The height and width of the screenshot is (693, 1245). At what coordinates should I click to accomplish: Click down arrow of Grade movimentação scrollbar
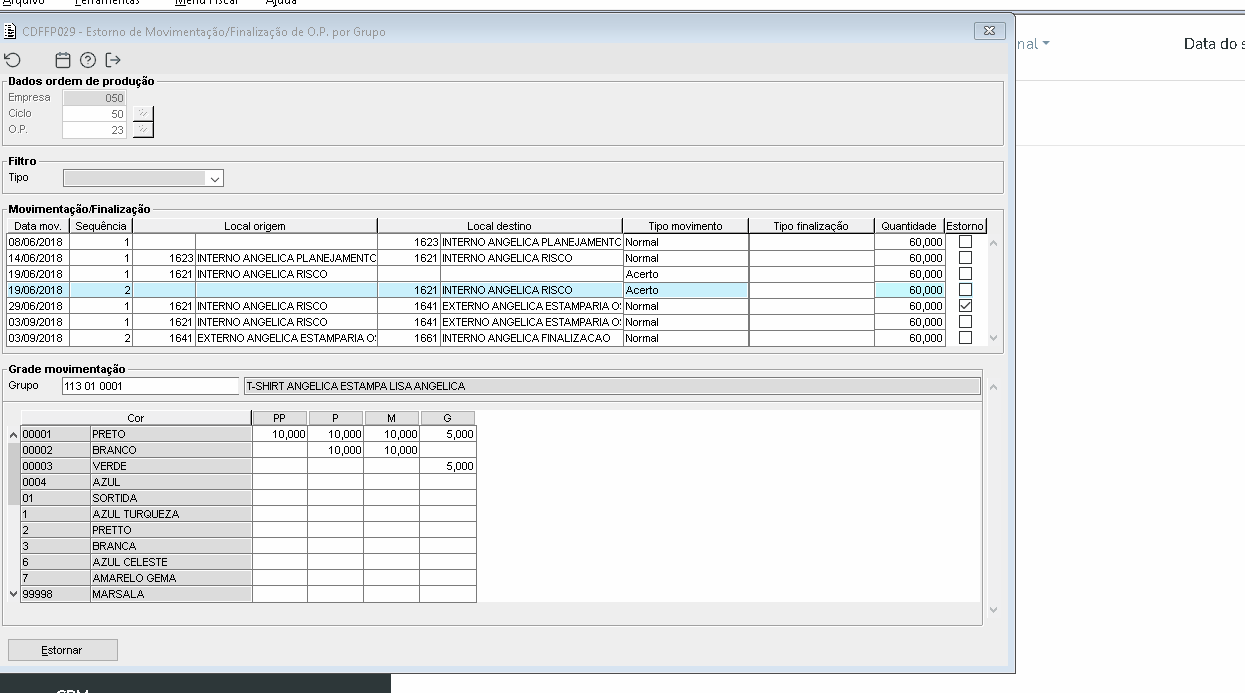click(x=993, y=609)
